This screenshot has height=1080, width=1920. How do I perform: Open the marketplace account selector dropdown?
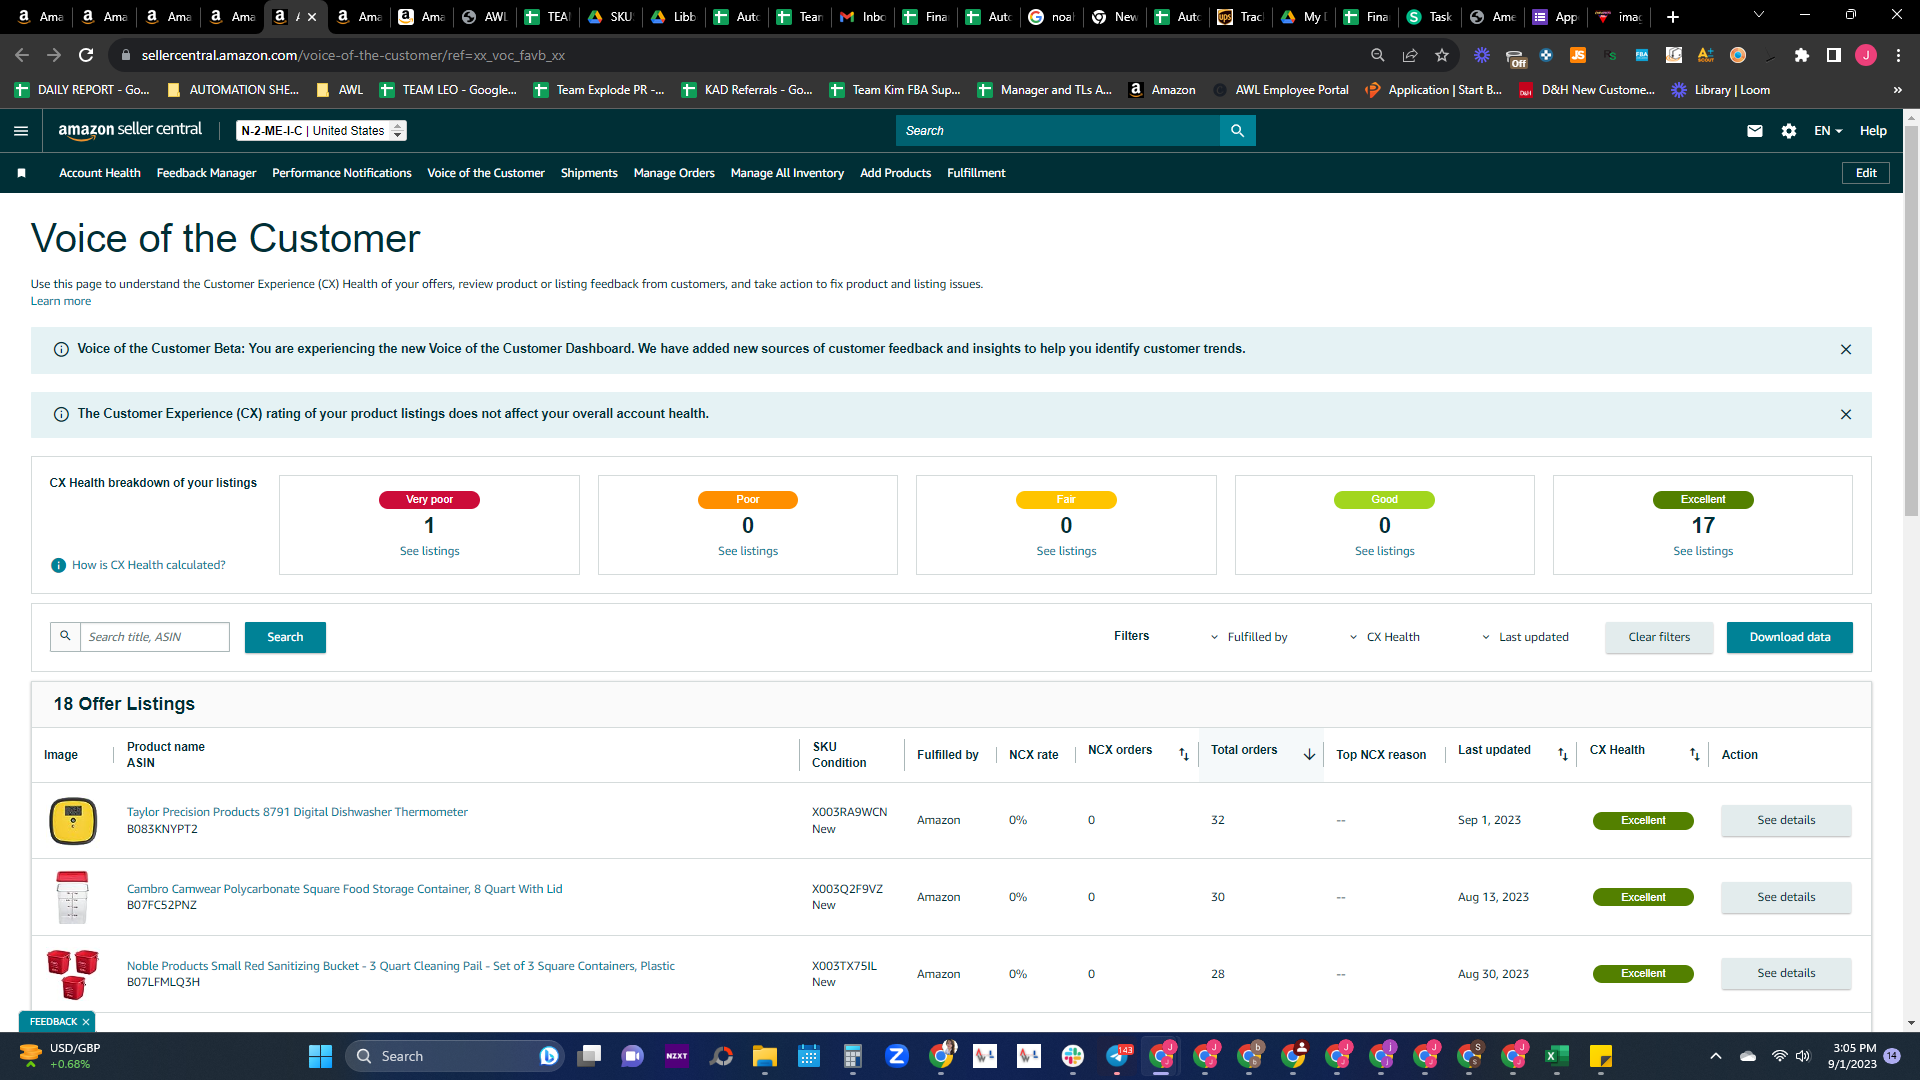click(321, 131)
